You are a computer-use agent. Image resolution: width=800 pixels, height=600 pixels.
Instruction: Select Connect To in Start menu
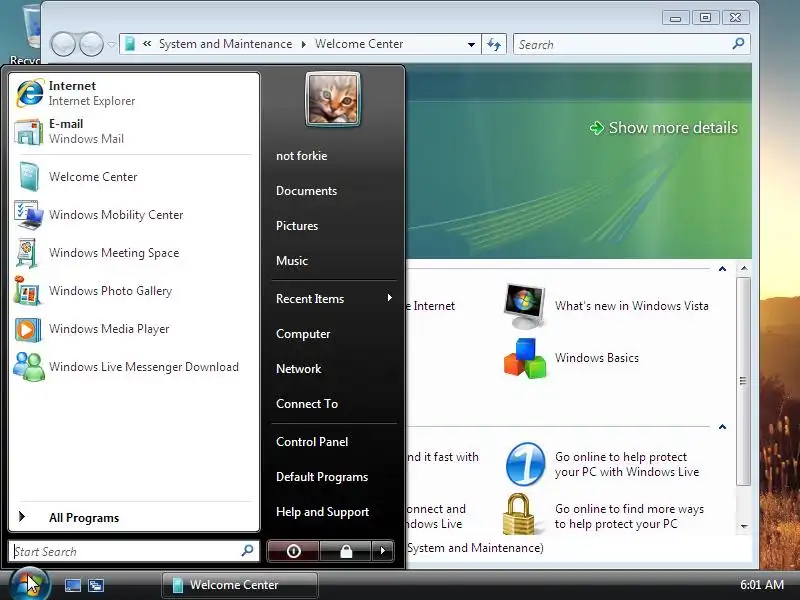(307, 404)
